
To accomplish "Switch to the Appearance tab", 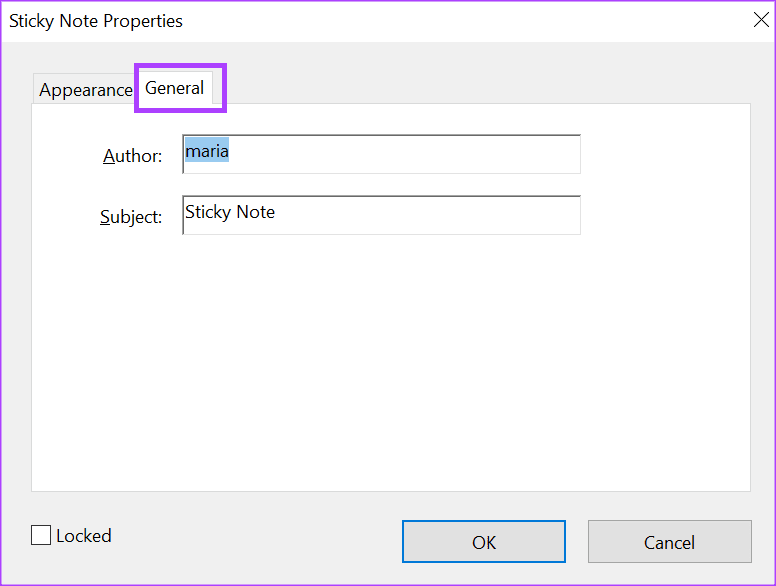I will coord(85,90).
